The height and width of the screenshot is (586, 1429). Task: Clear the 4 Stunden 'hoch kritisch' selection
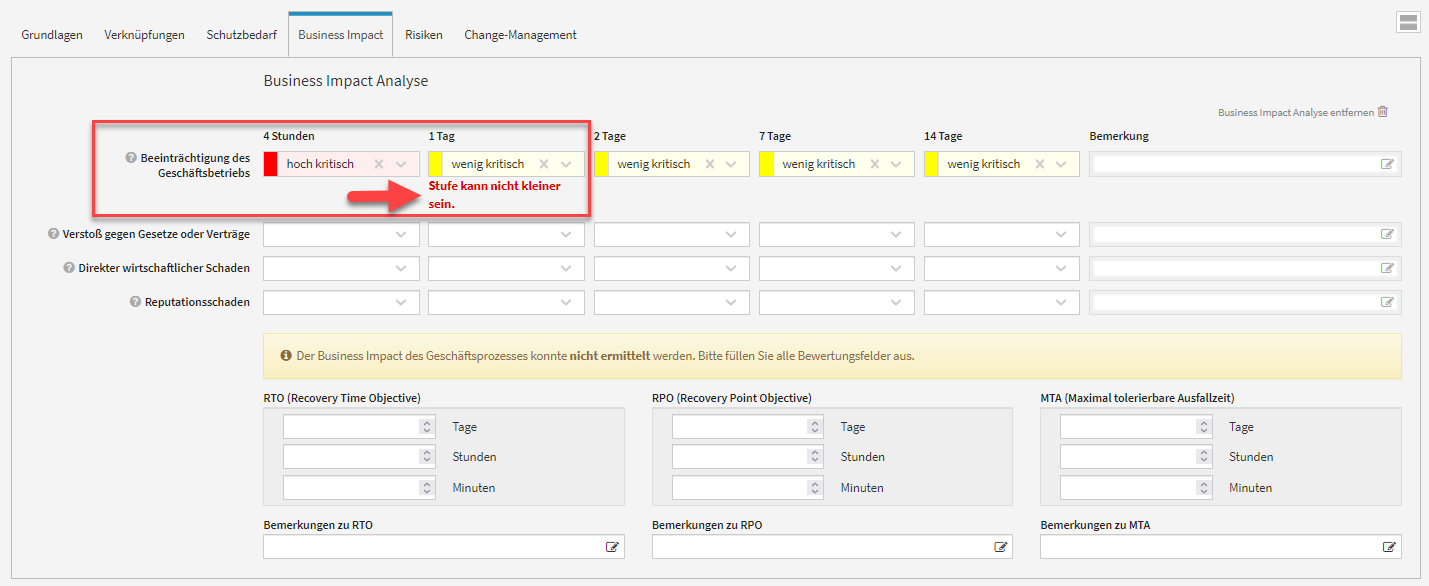(379, 164)
